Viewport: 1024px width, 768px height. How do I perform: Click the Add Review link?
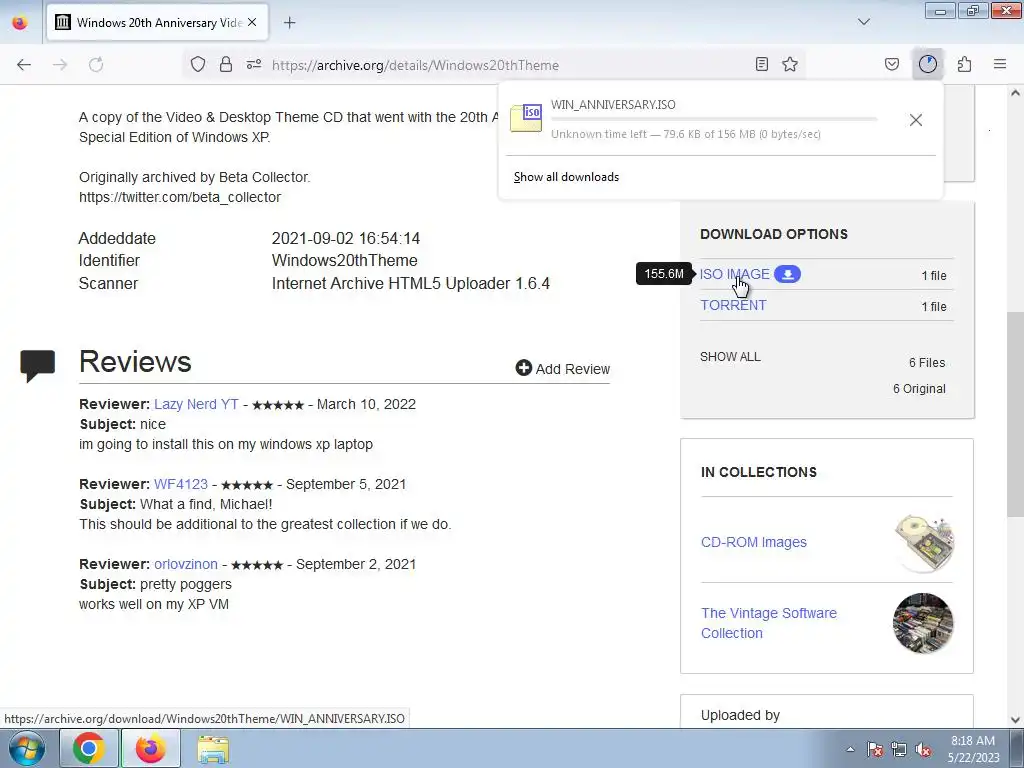pos(563,369)
